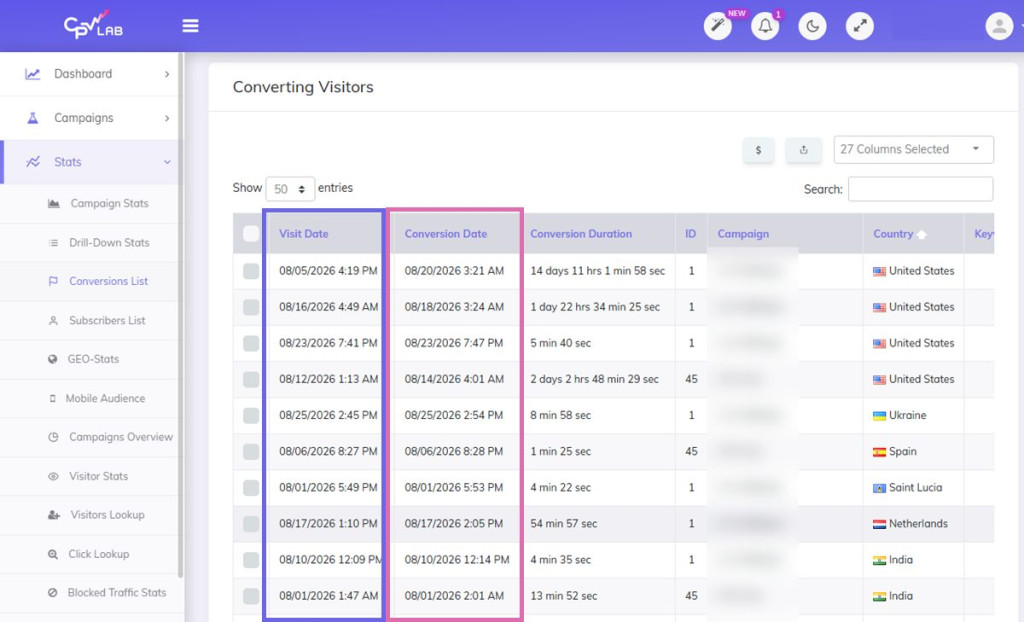Click visit date 08/10/2026 12:09 PM
The image size is (1024, 622).
click(x=330, y=559)
